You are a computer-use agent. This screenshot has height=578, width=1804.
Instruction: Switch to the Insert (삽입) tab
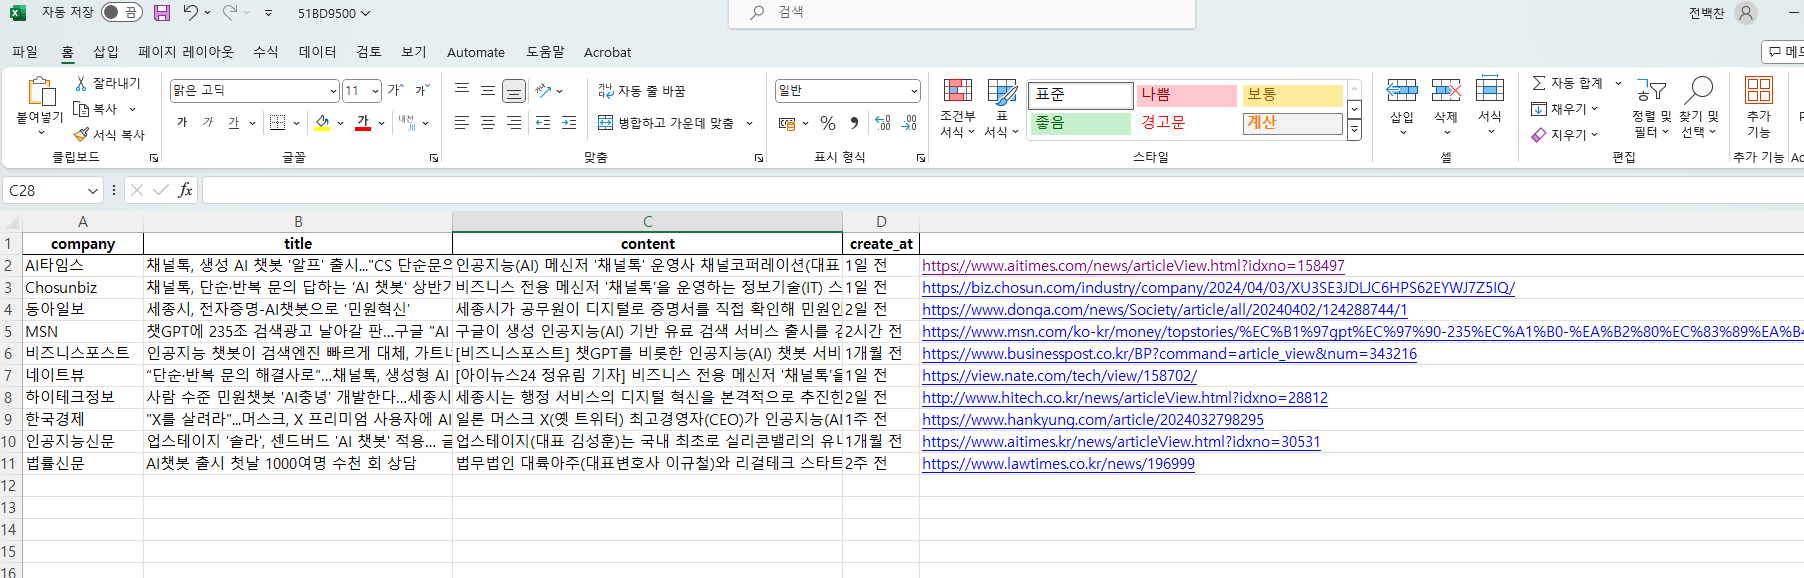[x=106, y=52]
